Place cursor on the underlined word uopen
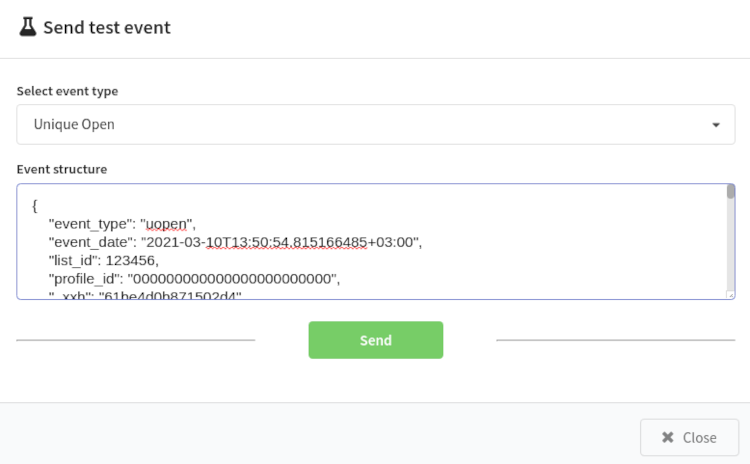The image size is (750, 464). pyautogui.click(x=166, y=224)
